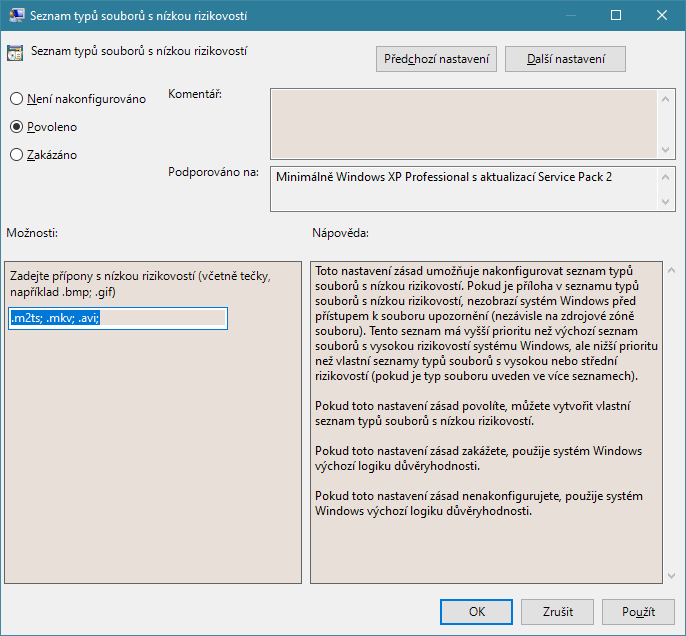Confirm the dialog with OK

pyautogui.click(x=476, y=612)
